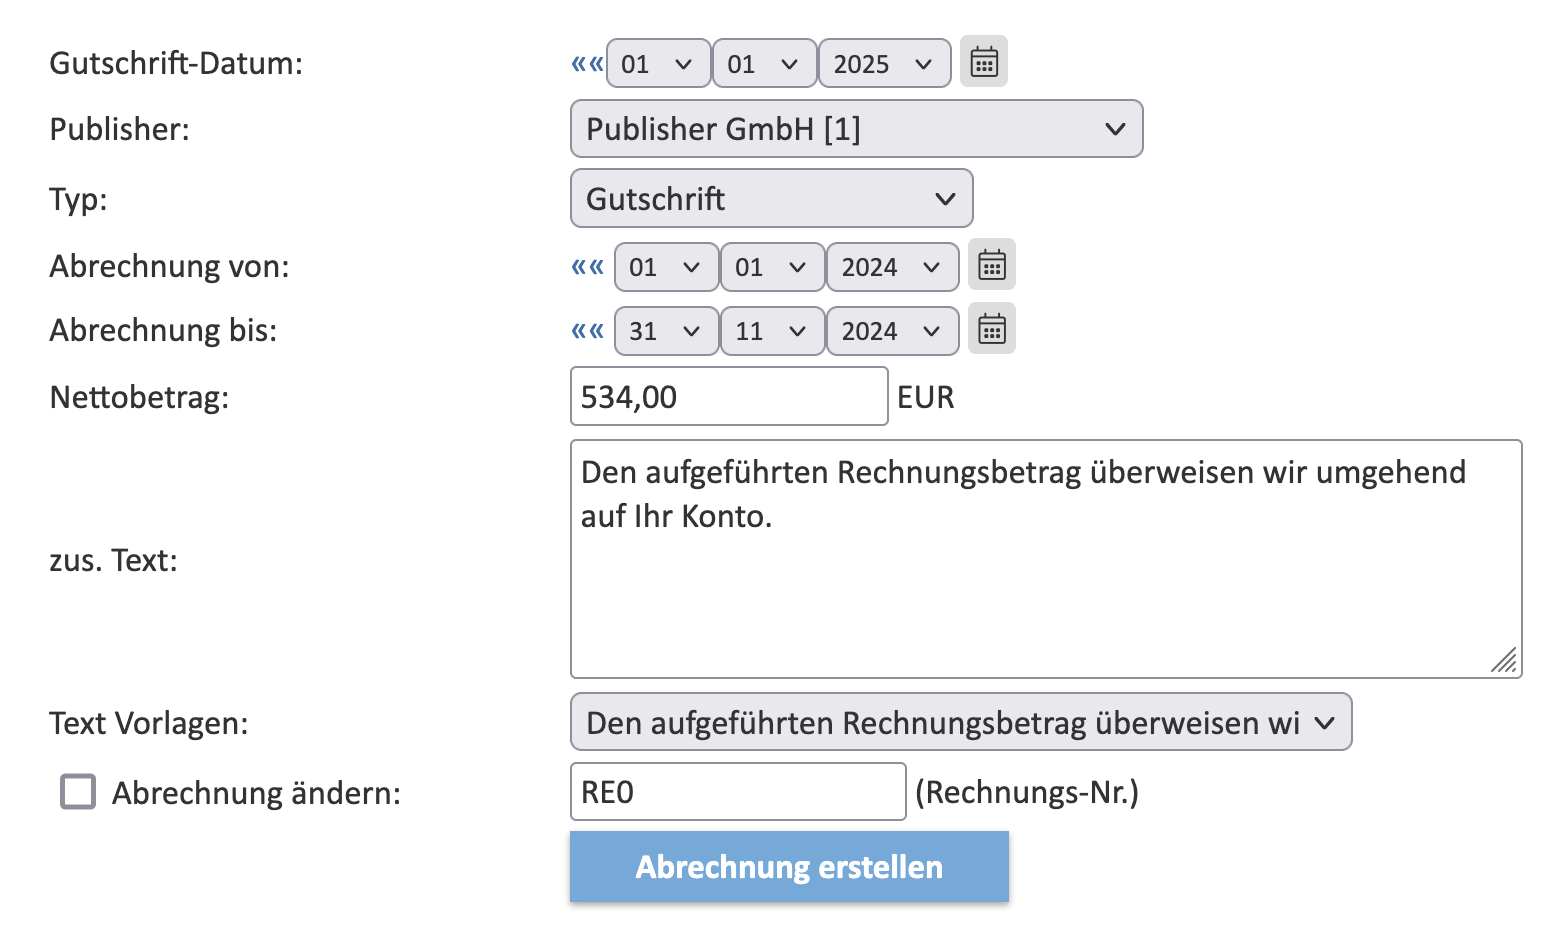The height and width of the screenshot is (932, 1546).
Task: Open calendar picker for Abrechnung von
Action: pyautogui.click(x=992, y=265)
